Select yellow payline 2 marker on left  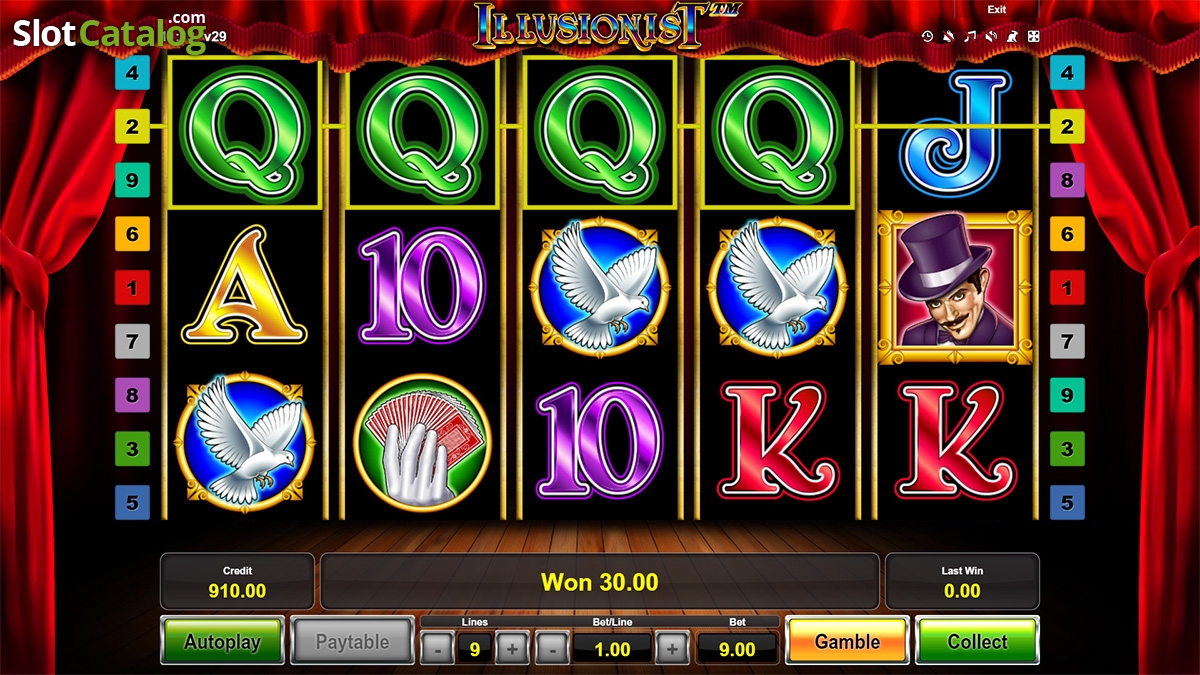coord(132,127)
